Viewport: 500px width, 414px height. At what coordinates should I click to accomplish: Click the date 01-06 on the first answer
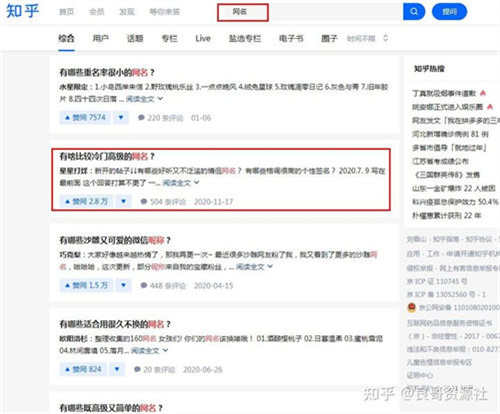(x=201, y=118)
